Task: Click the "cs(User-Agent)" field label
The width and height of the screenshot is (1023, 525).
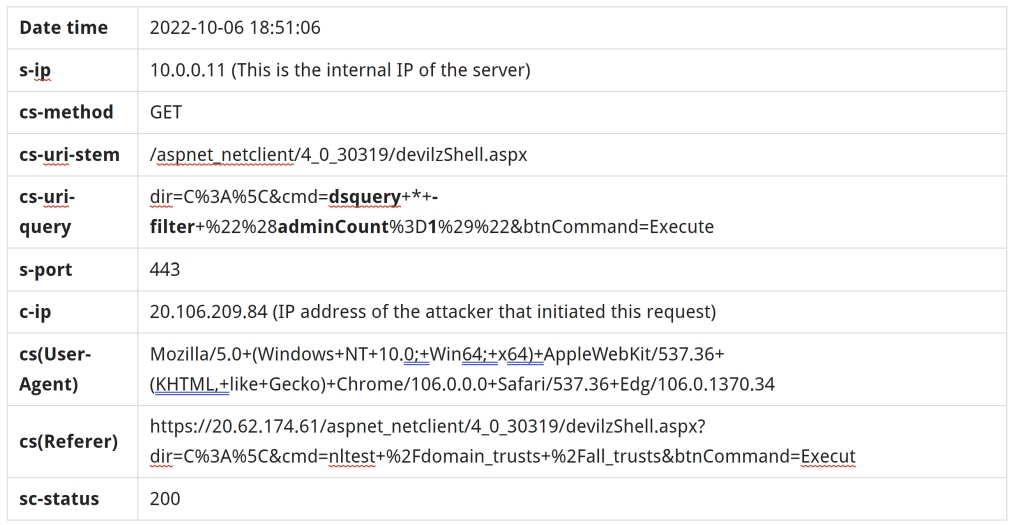Action: coord(55,369)
